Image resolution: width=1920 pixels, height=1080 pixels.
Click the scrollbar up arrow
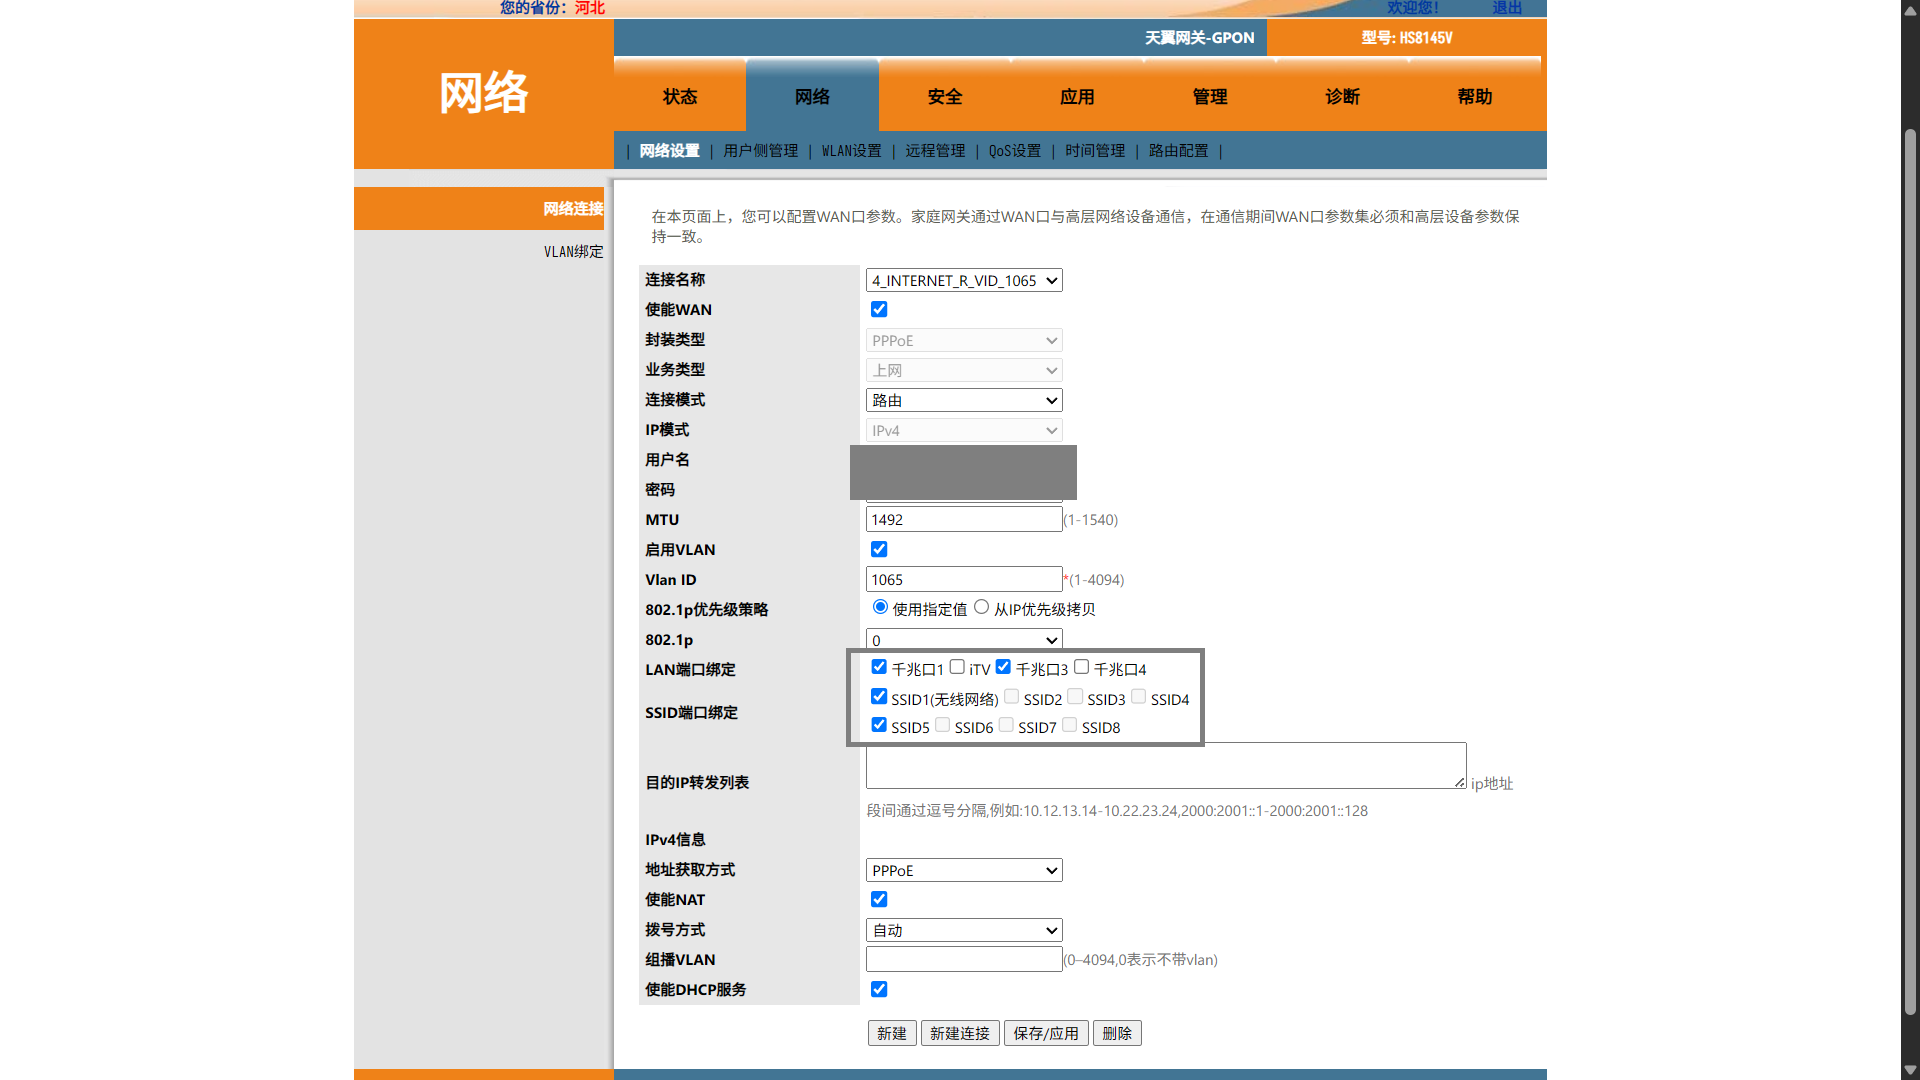tap(1910, 9)
